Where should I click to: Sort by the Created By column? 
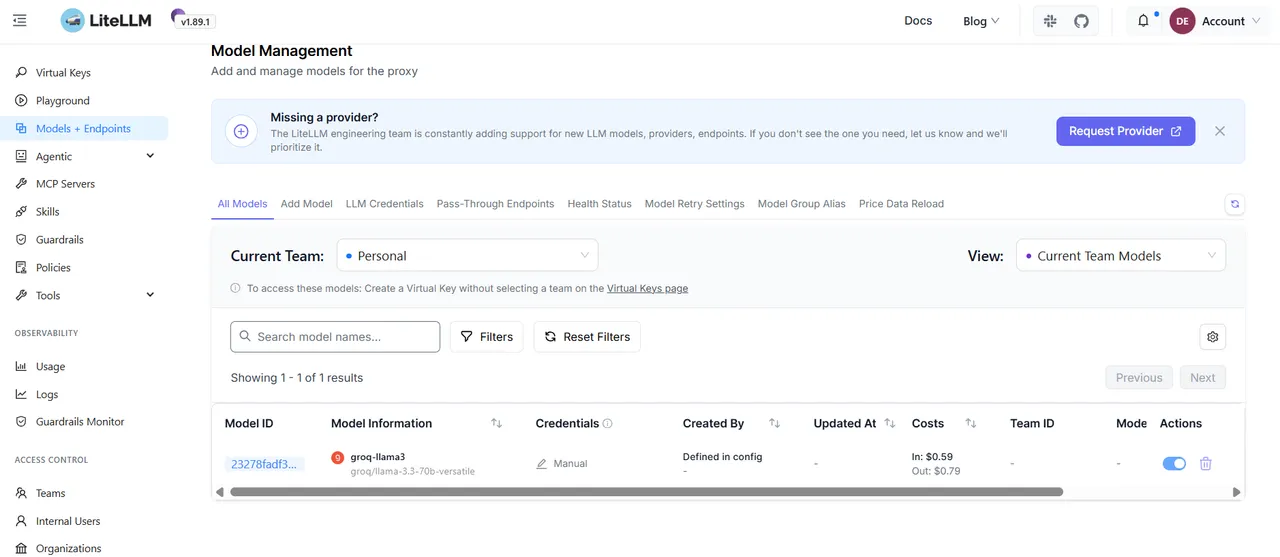[774, 424]
